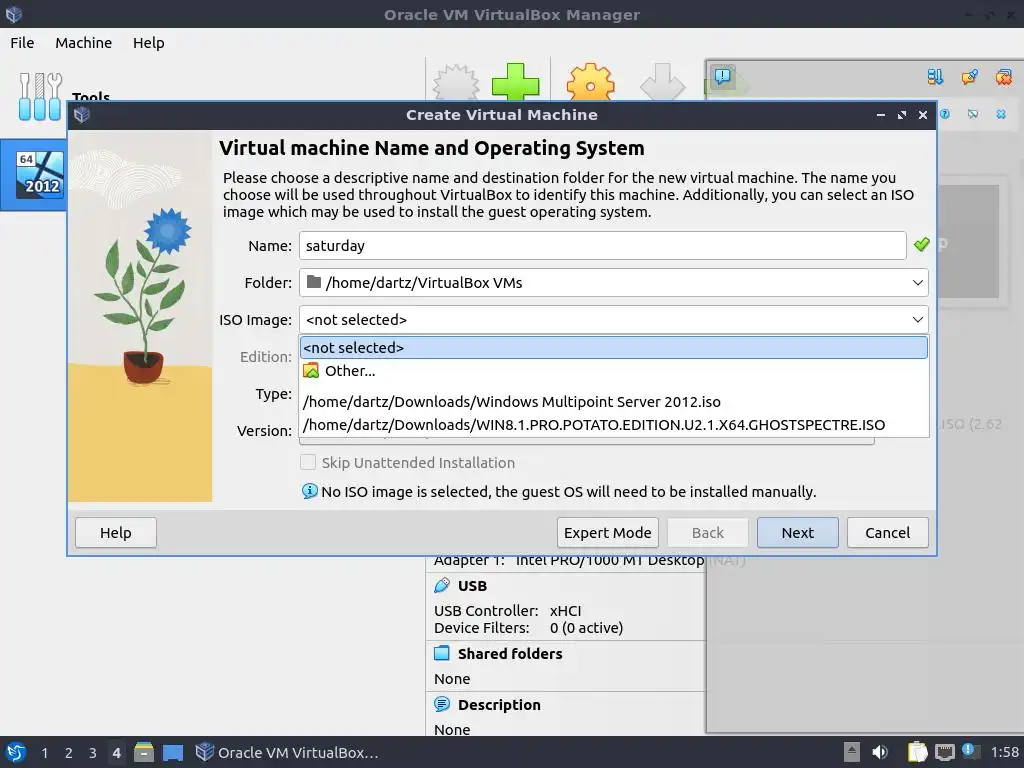The height and width of the screenshot is (768, 1024).
Task: Choose <not selected> in the ISO list
Action: [613, 347]
